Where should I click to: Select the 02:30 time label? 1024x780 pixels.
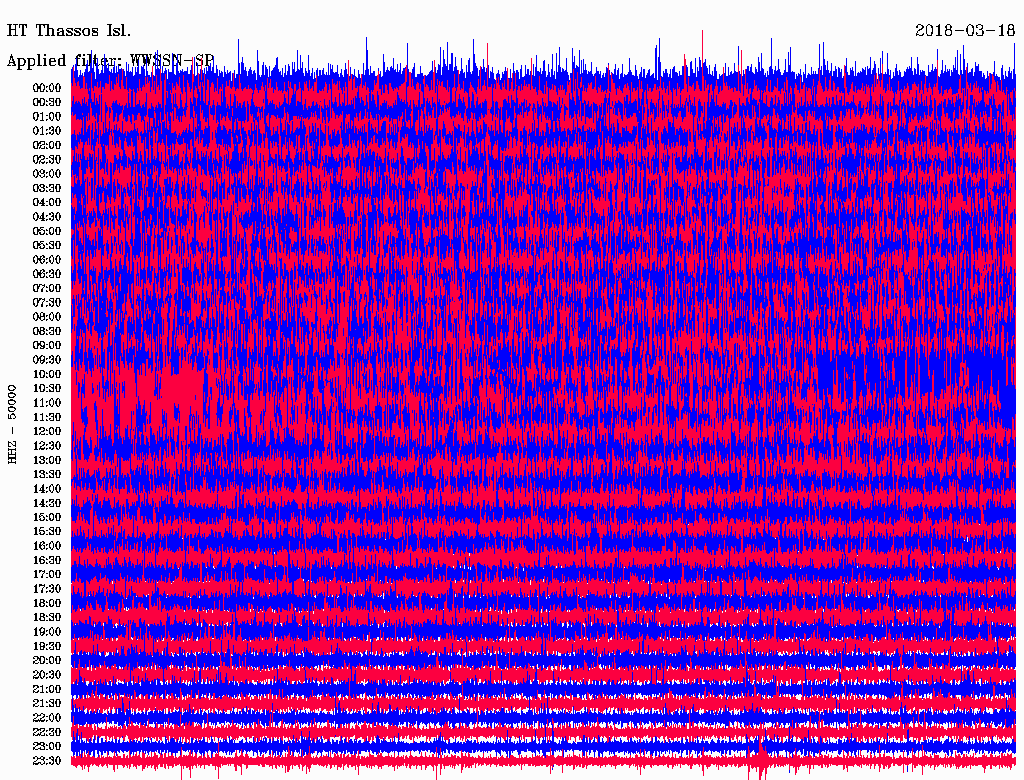tap(47, 159)
